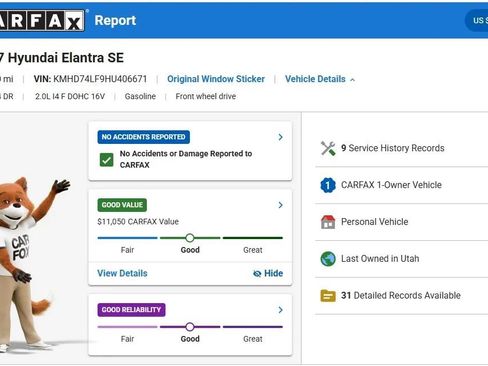Image resolution: width=488 pixels, height=366 pixels.
Task: Expand the No Accidents Reported chevron
Action: [280, 137]
